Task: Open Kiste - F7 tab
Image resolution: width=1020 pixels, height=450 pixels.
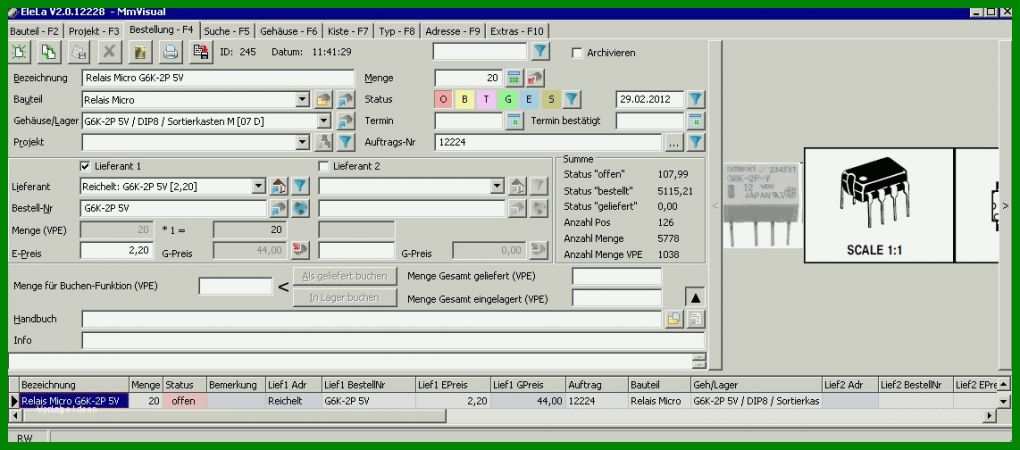Action: (x=348, y=31)
